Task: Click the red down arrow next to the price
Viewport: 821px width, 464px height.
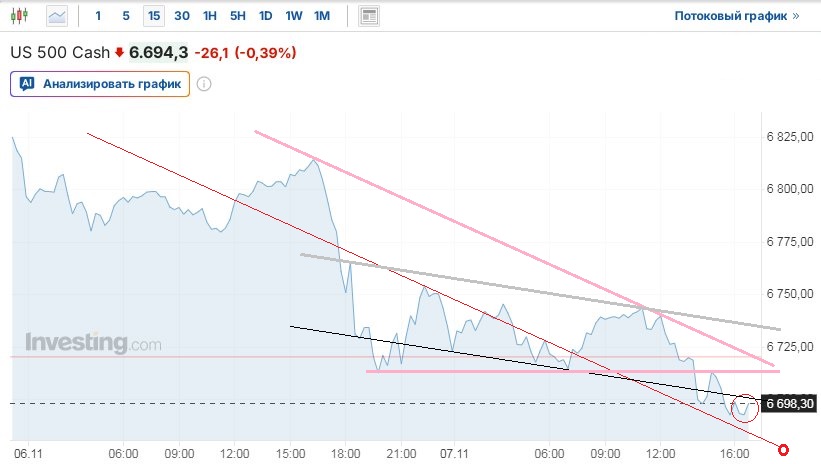Action: tap(120, 52)
